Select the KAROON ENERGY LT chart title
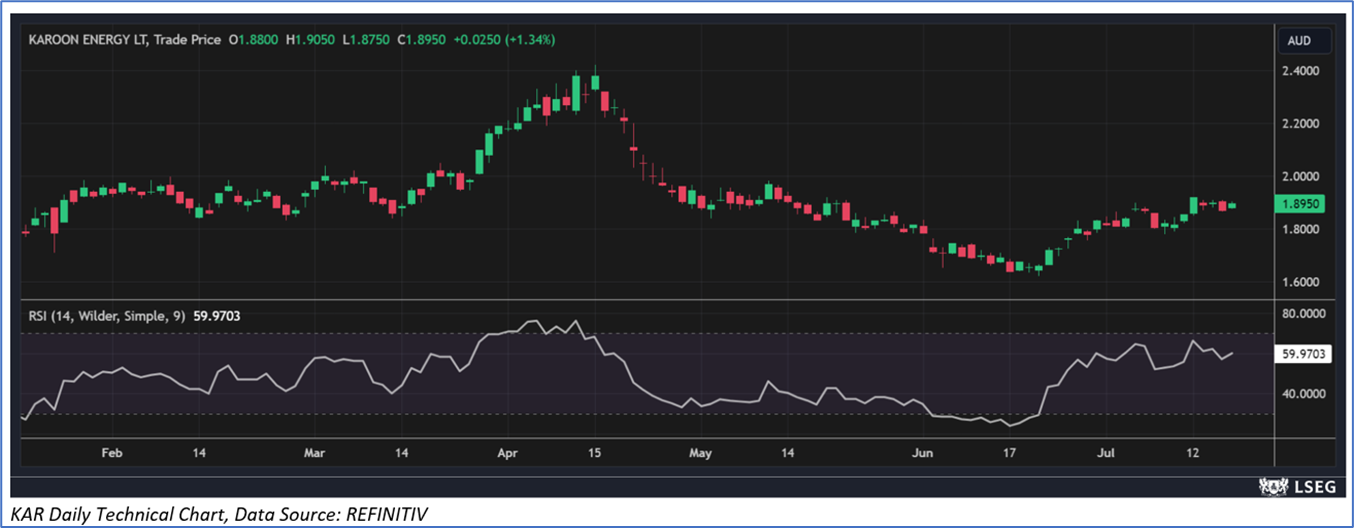 (x=91, y=40)
